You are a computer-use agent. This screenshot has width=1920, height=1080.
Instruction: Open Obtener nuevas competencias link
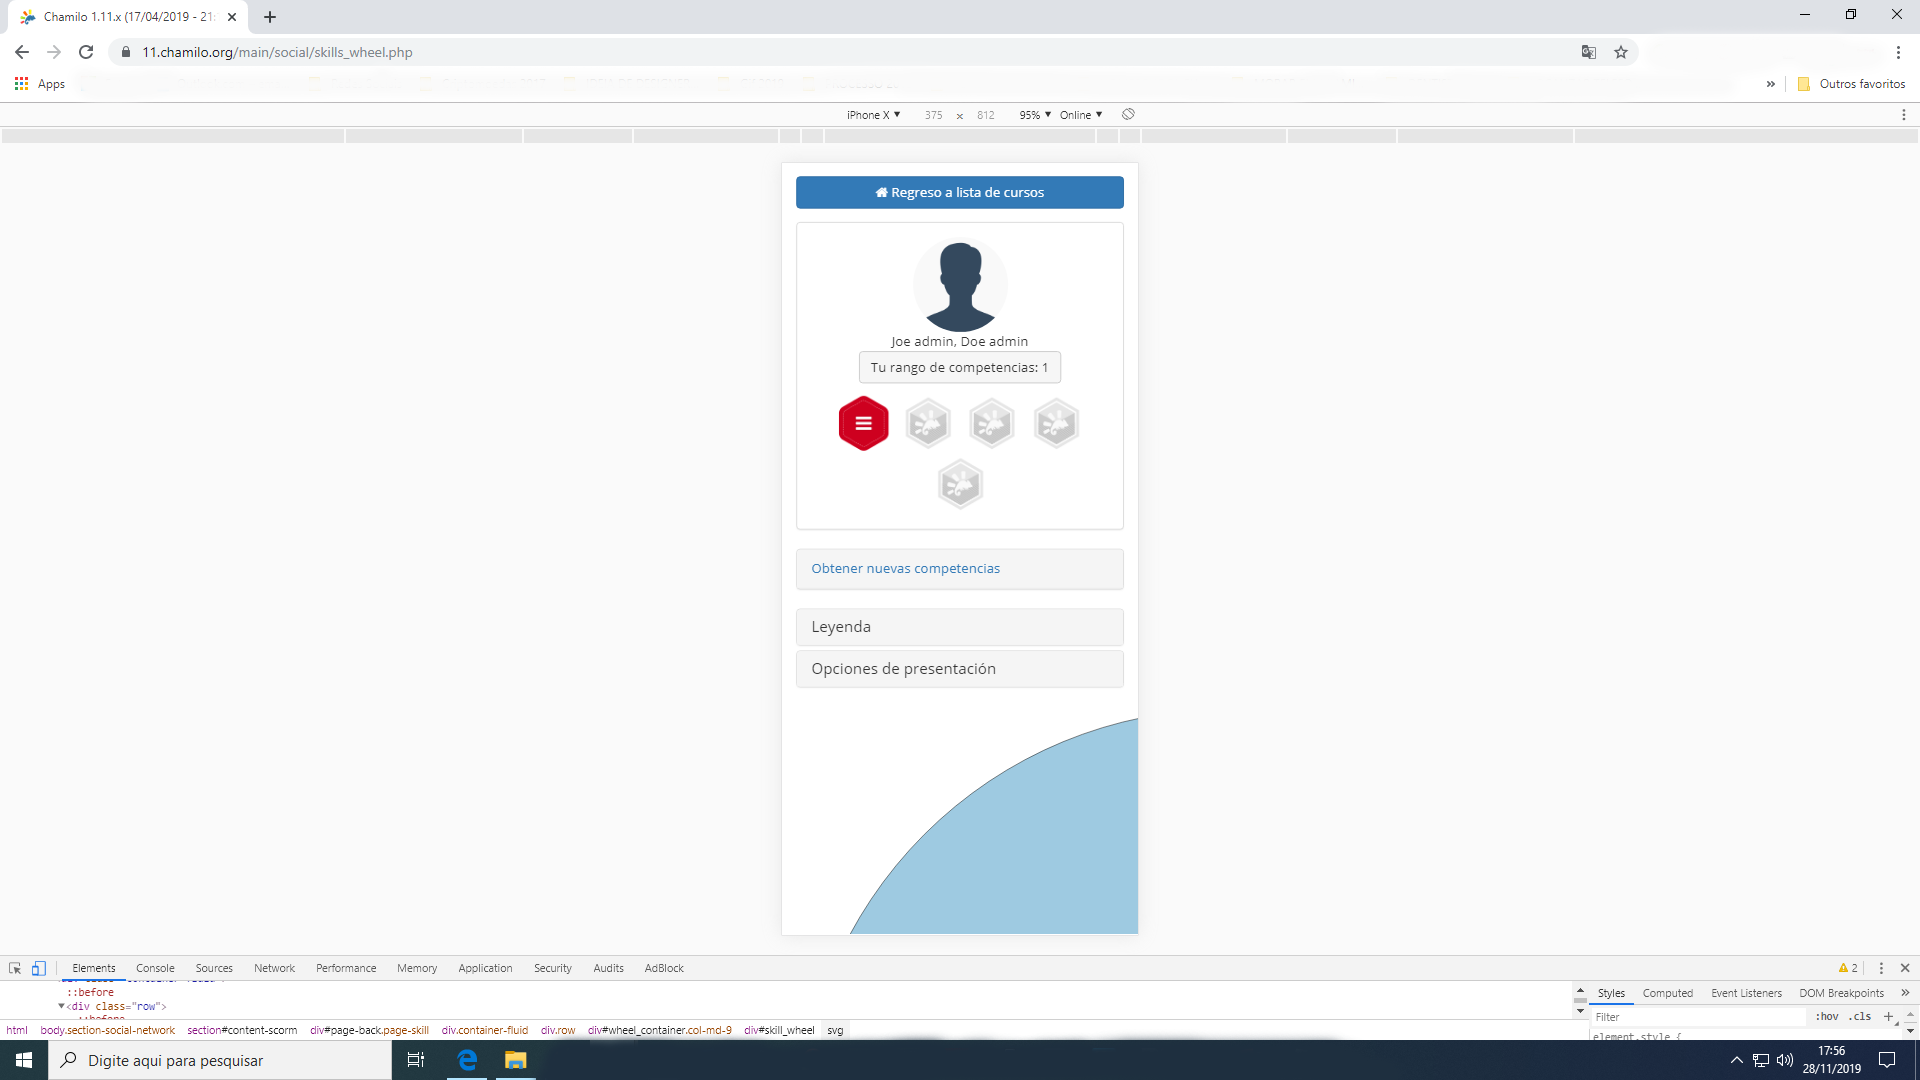905,568
